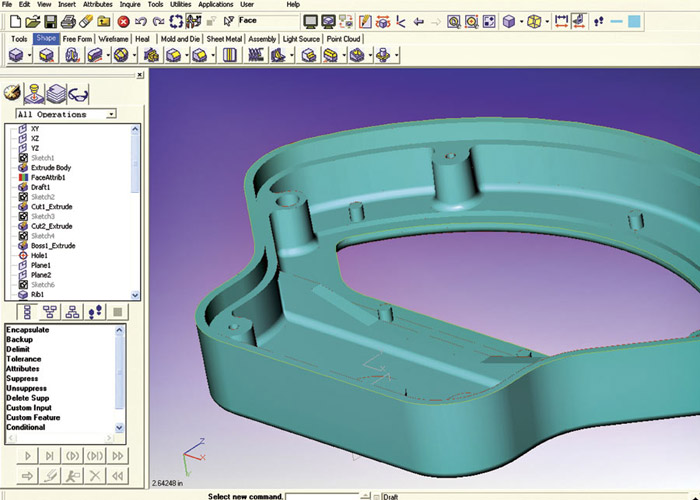
Task: Click the light blue color swatch
Action: [x=636, y=20]
